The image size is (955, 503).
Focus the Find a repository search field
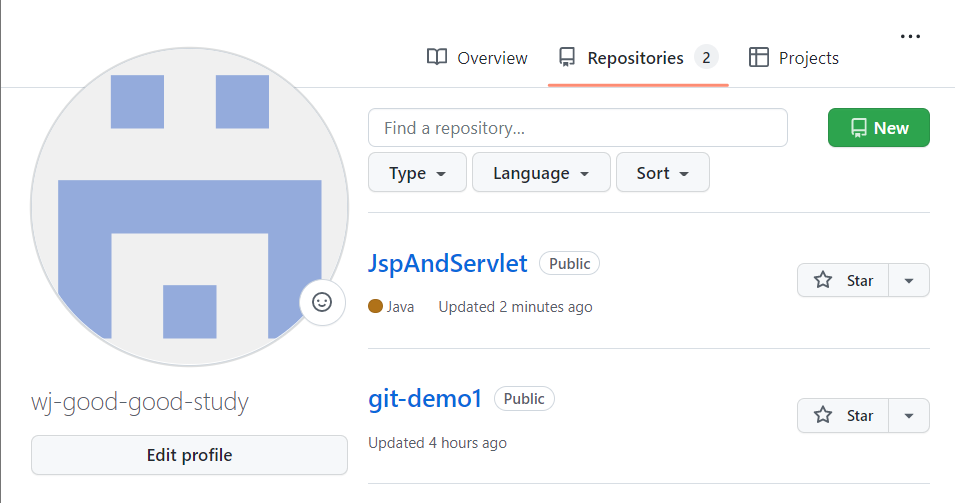coord(577,128)
